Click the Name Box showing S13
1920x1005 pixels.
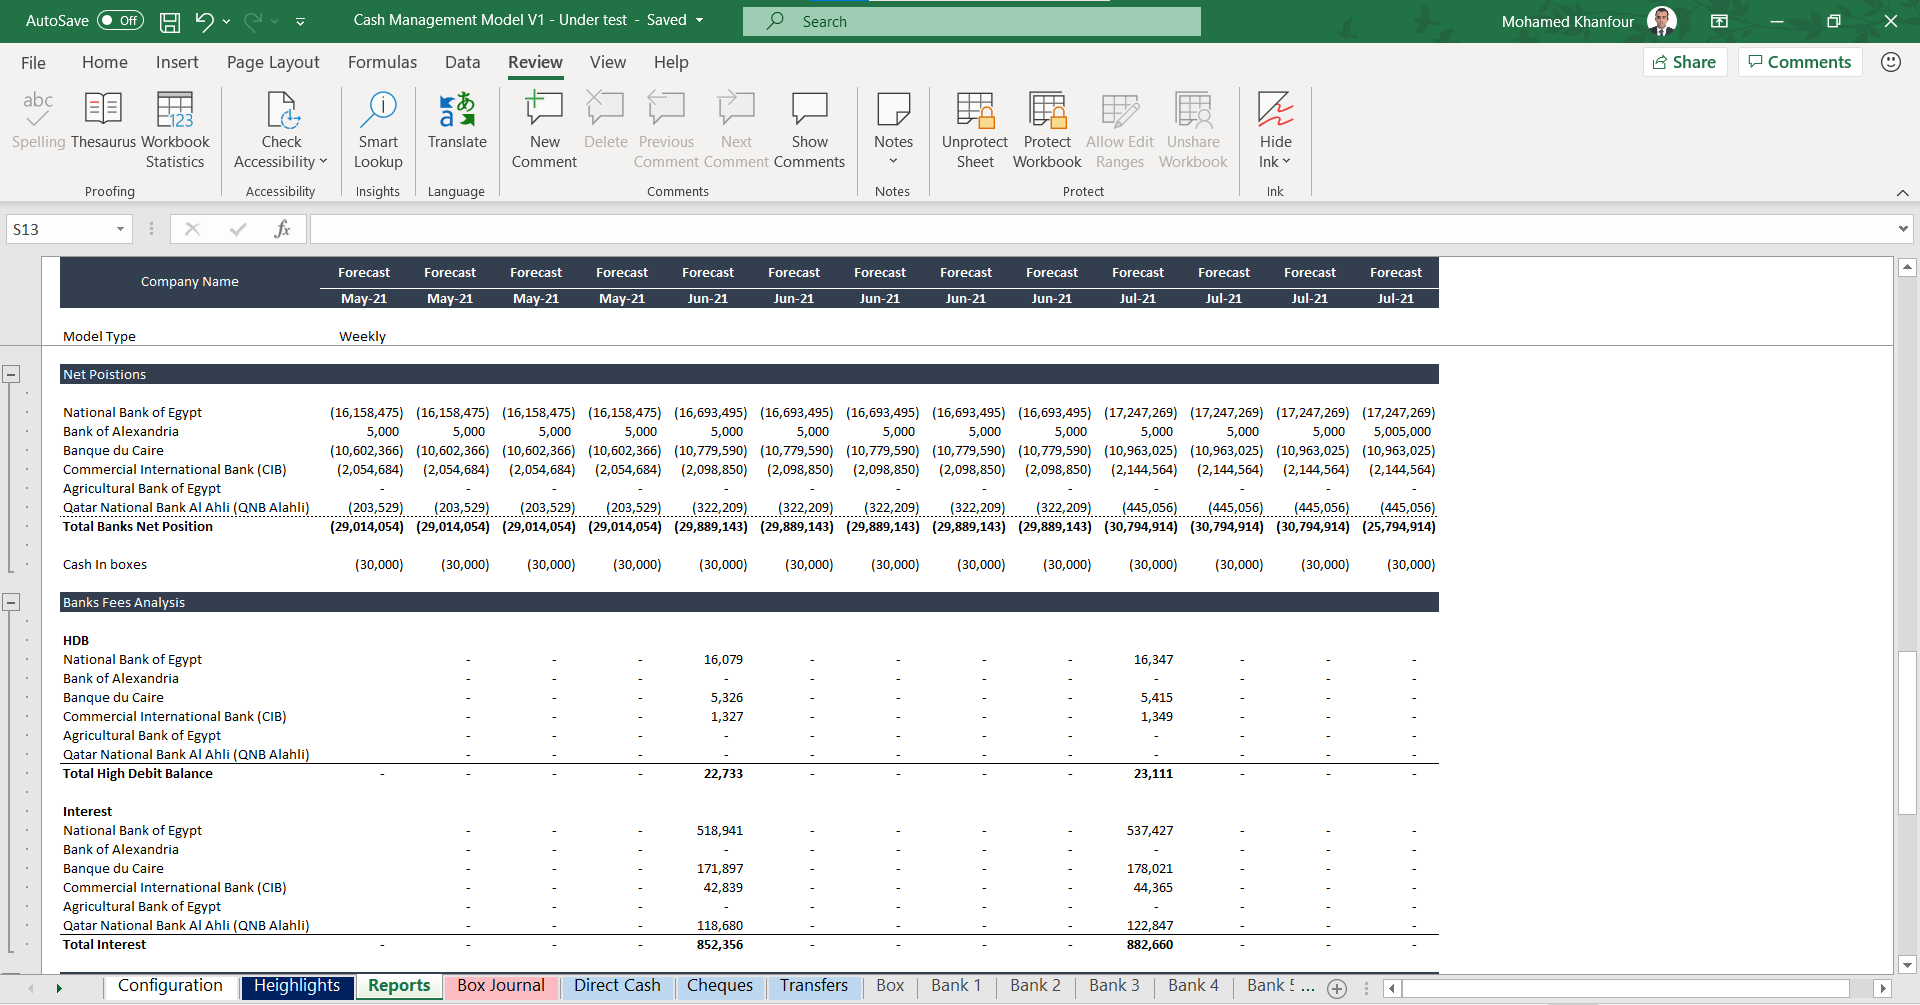[x=60, y=229]
